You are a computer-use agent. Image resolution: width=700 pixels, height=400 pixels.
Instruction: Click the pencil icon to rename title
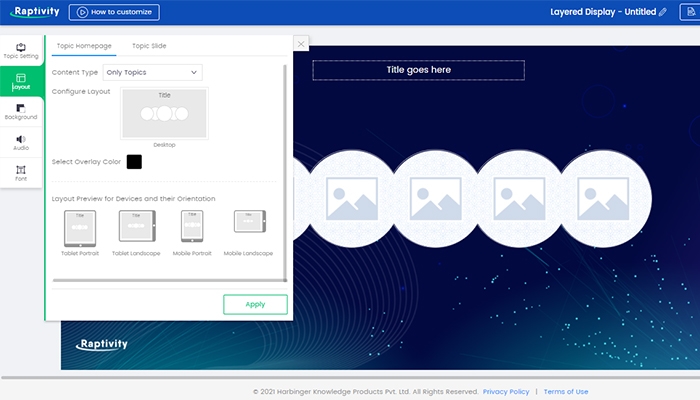point(662,12)
